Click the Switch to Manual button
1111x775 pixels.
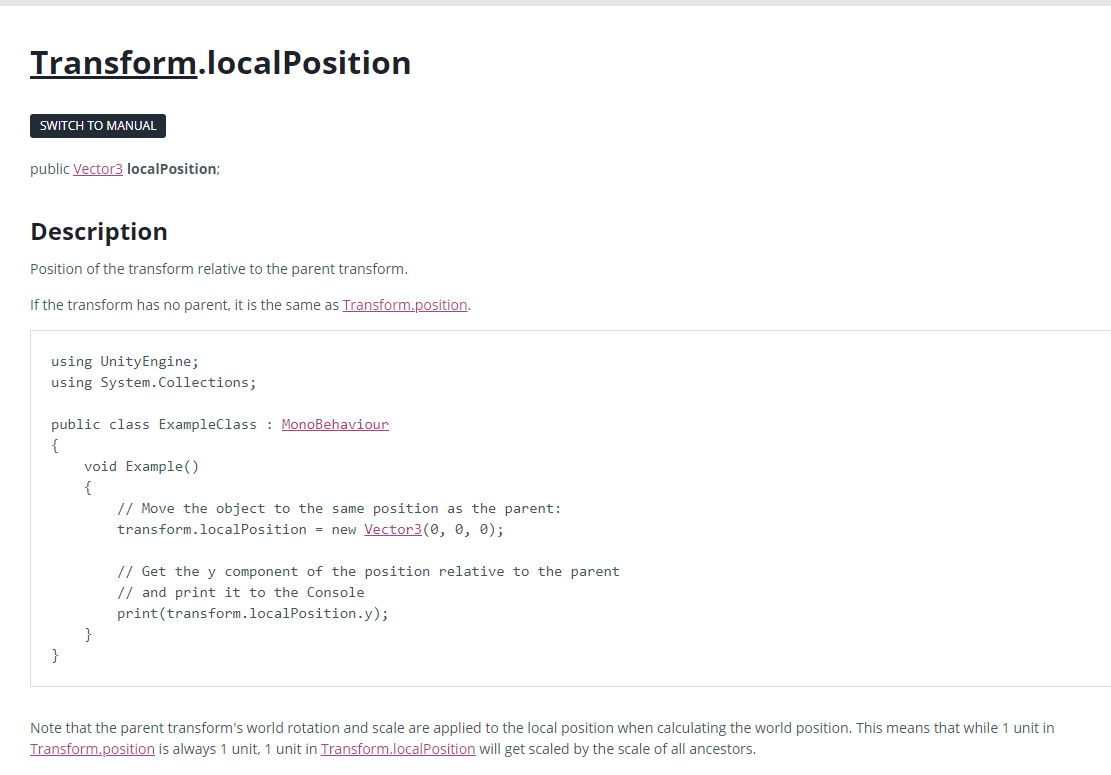point(98,126)
